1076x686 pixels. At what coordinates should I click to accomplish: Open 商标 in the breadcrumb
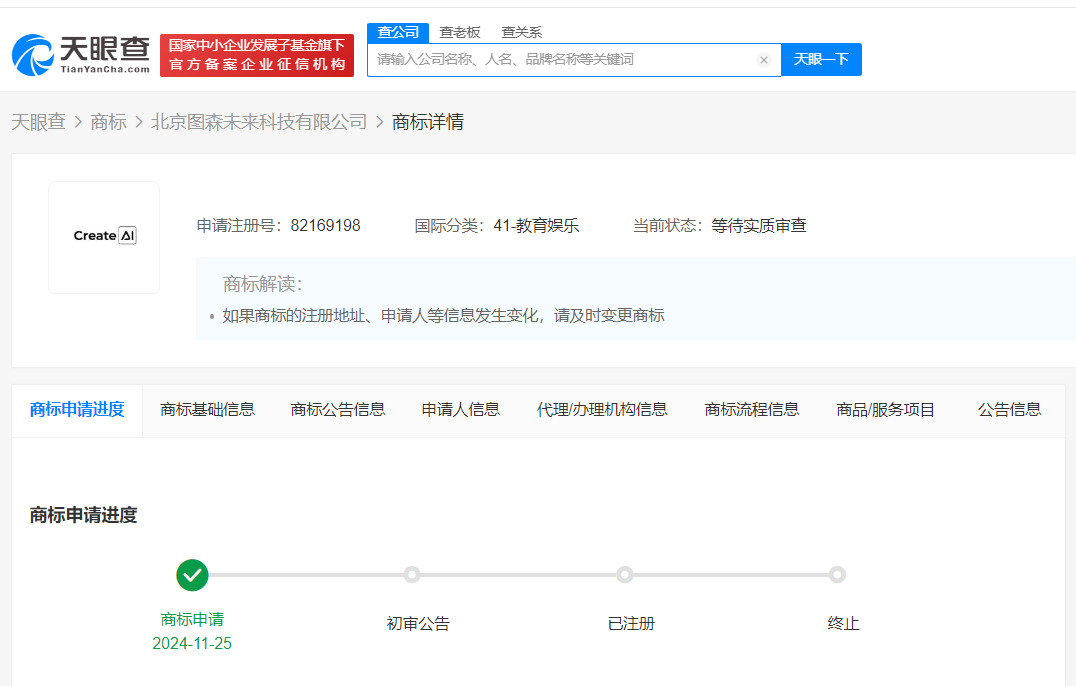click(108, 122)
